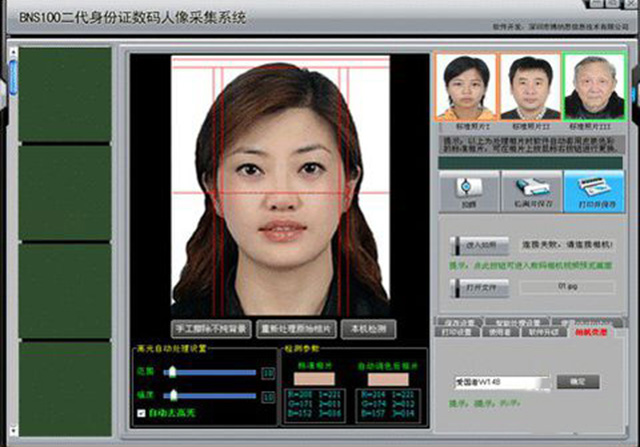640x447 pixels.
Task: Click the 强度 intensity slider handle
Action: 170,395
